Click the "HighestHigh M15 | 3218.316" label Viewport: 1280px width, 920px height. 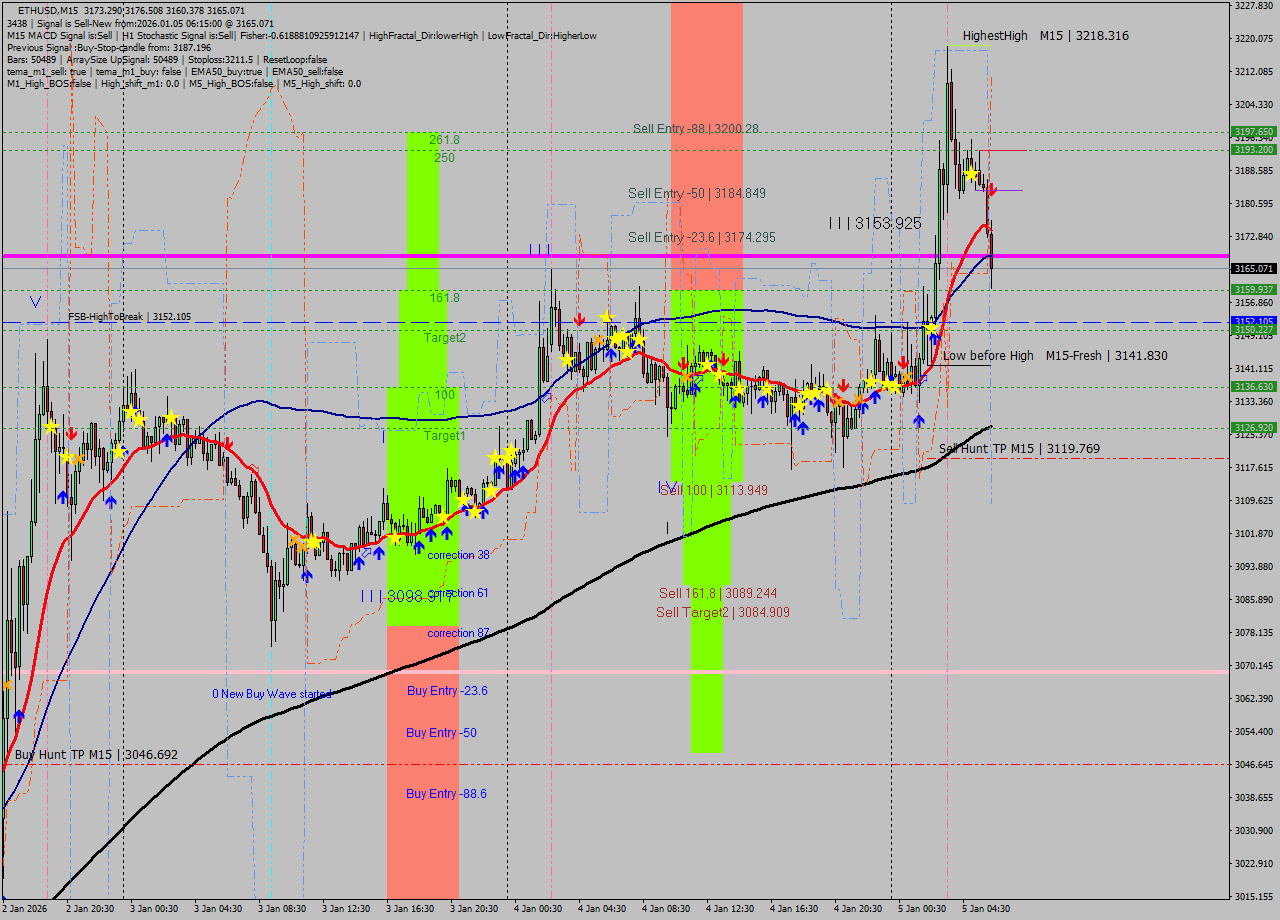coord(1045,35)
